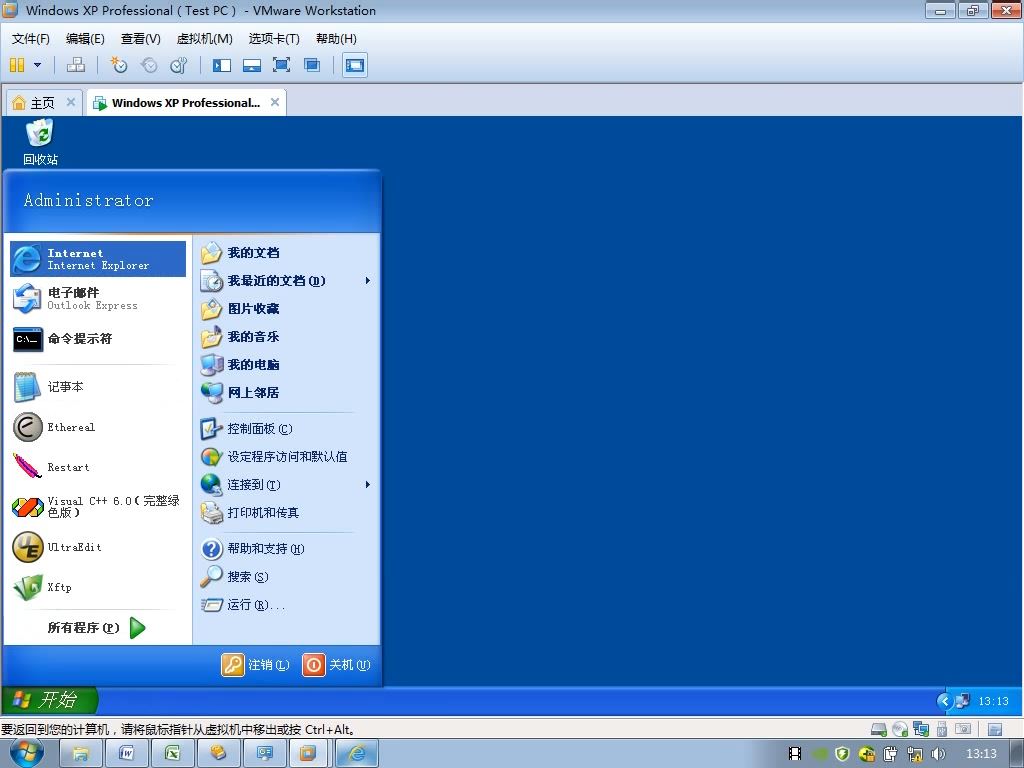
Task: Open 网上邻居 network places
Action: click(287, 392)
